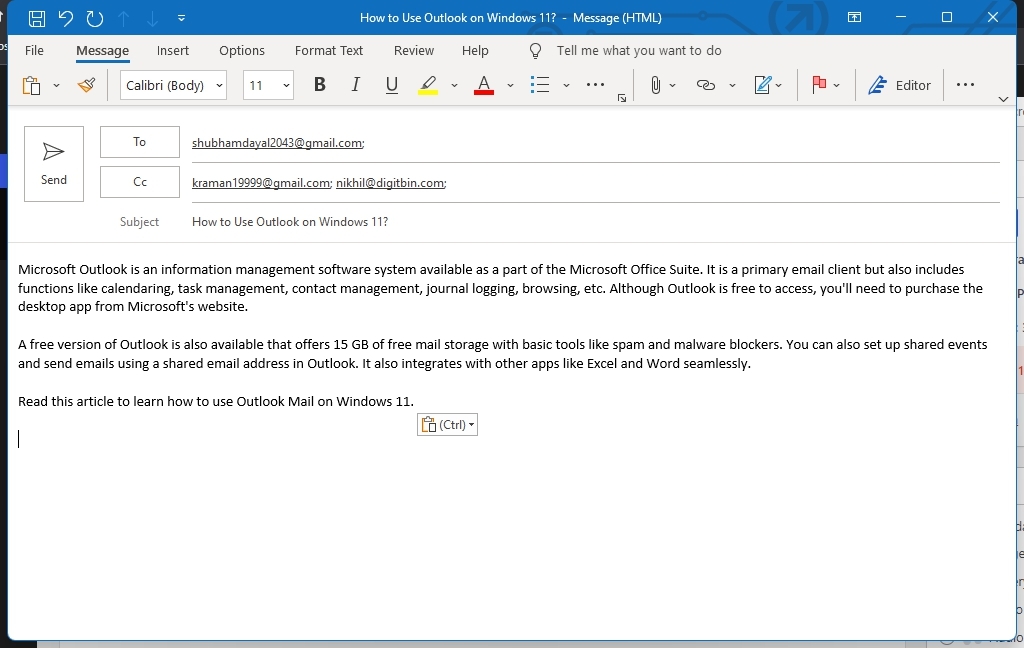Click in the Subject field
Image resolution: width=1024 pixels, height=648 pixels.
pos(590,222)
